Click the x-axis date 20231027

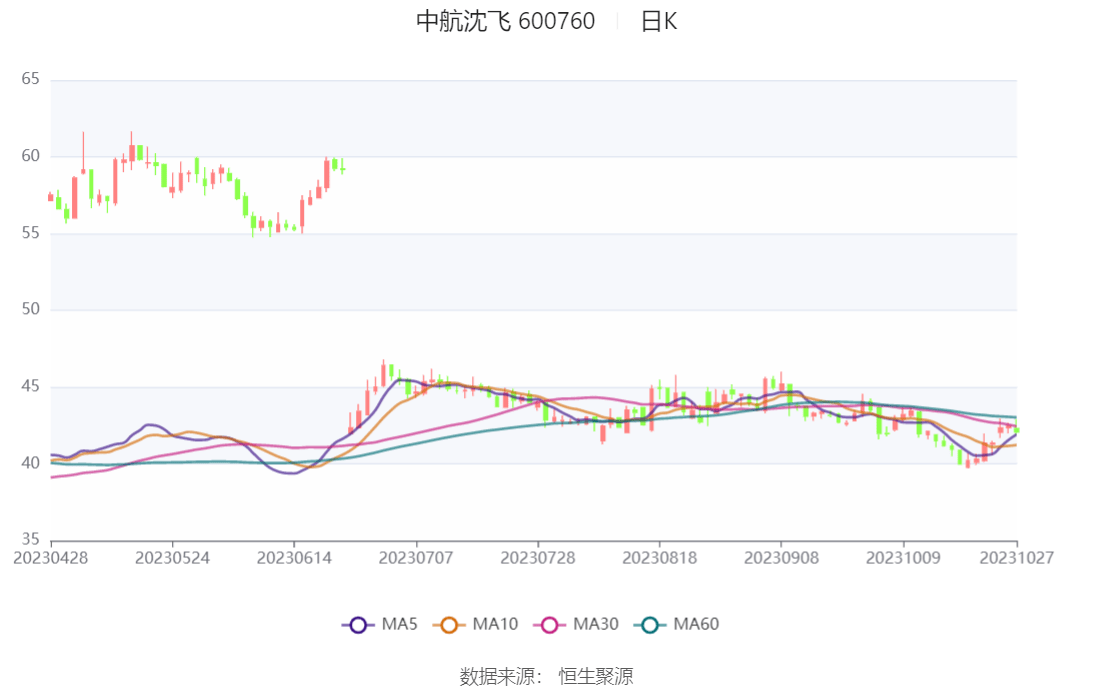tap(1016, 558)
